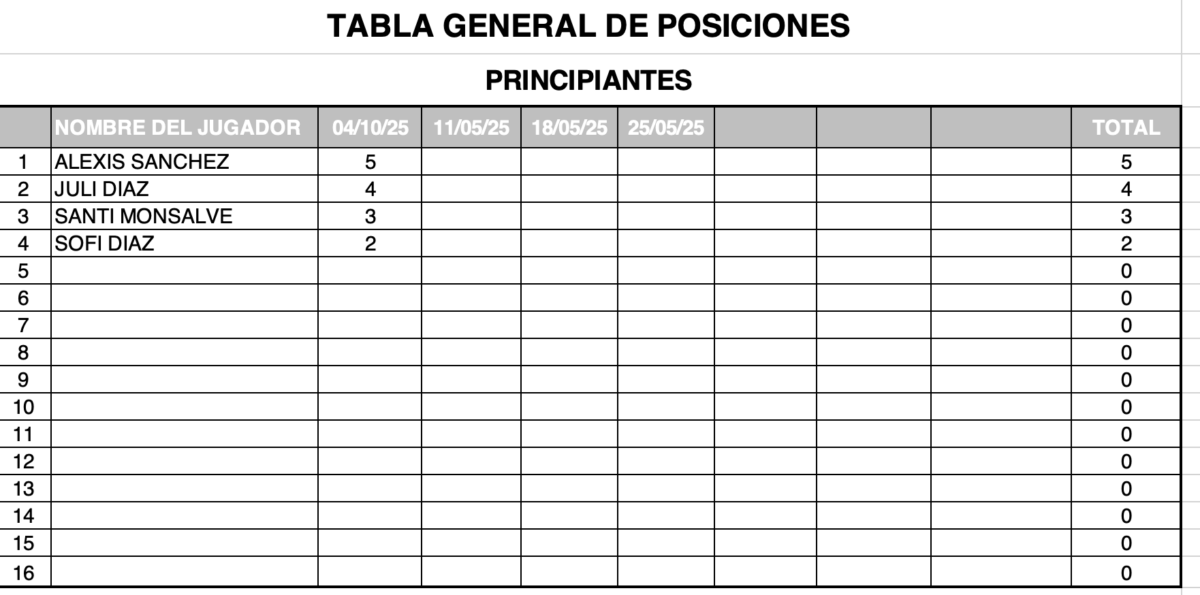
Task: Select the 11/05/25 date column header
Action: [x=471, y=127]
